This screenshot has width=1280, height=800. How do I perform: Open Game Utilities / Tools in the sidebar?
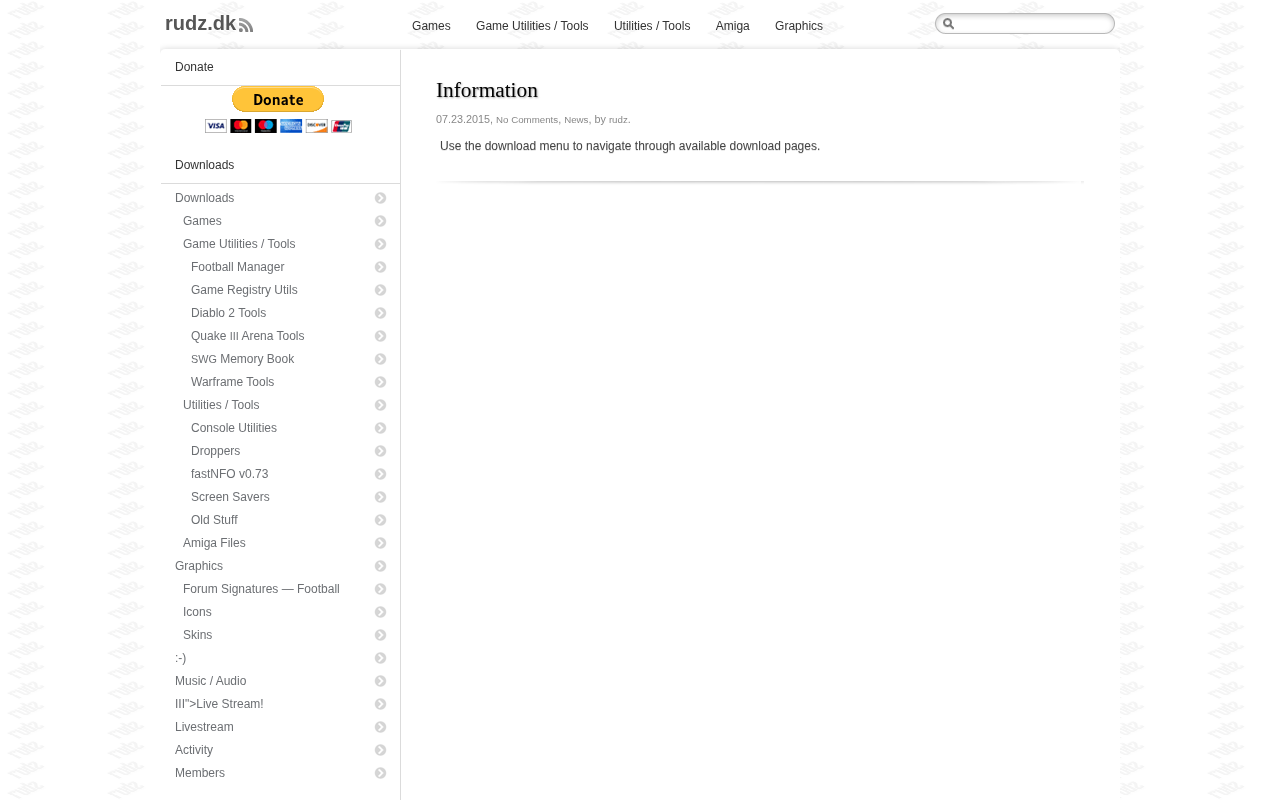[x=239, y=244]
